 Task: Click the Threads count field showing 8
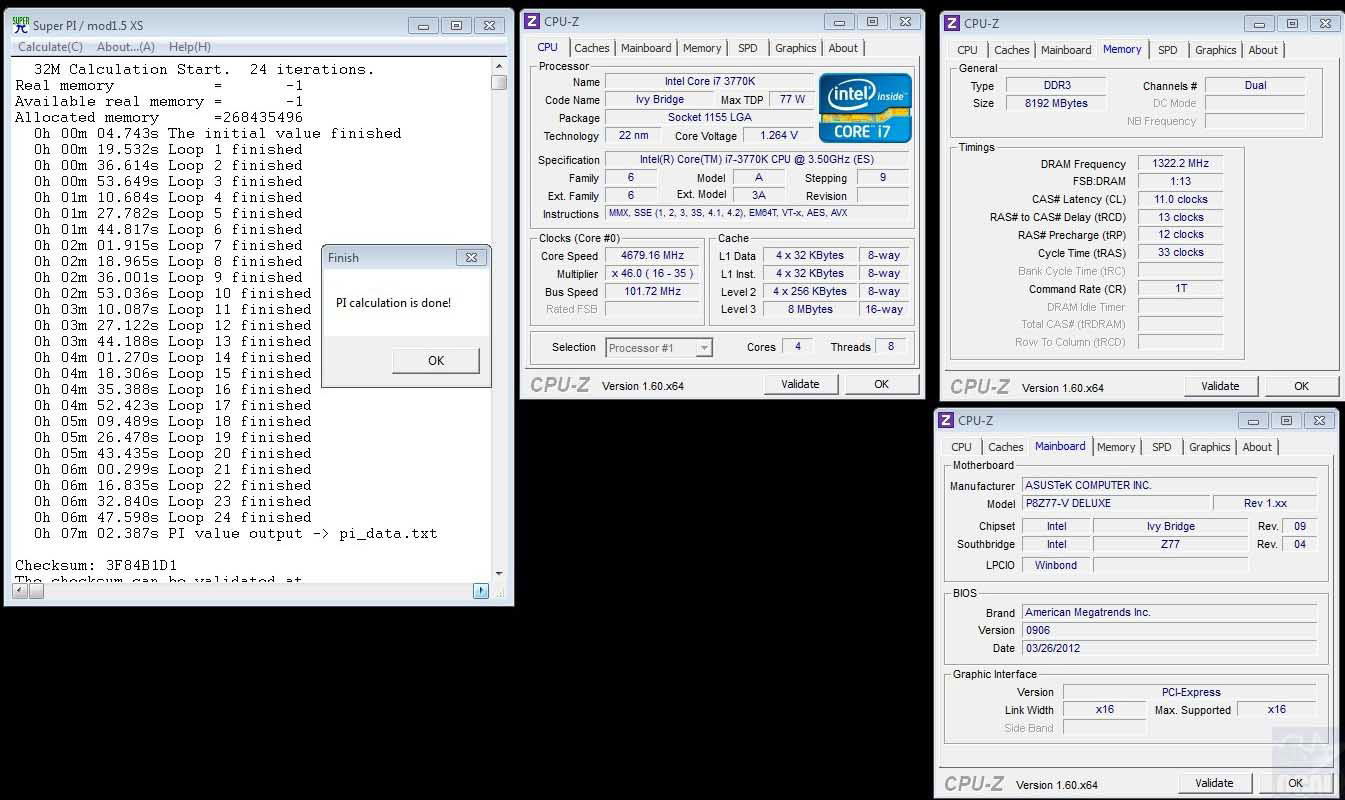coord(891,347)
